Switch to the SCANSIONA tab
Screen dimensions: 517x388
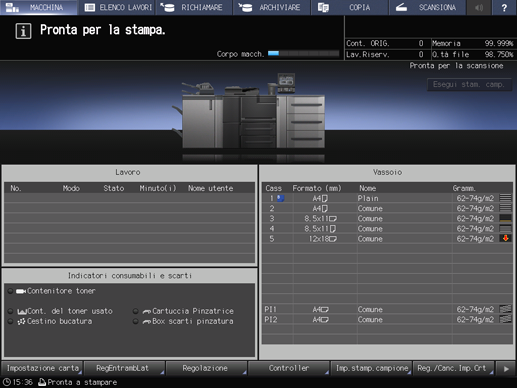click(x=427, y=7)
